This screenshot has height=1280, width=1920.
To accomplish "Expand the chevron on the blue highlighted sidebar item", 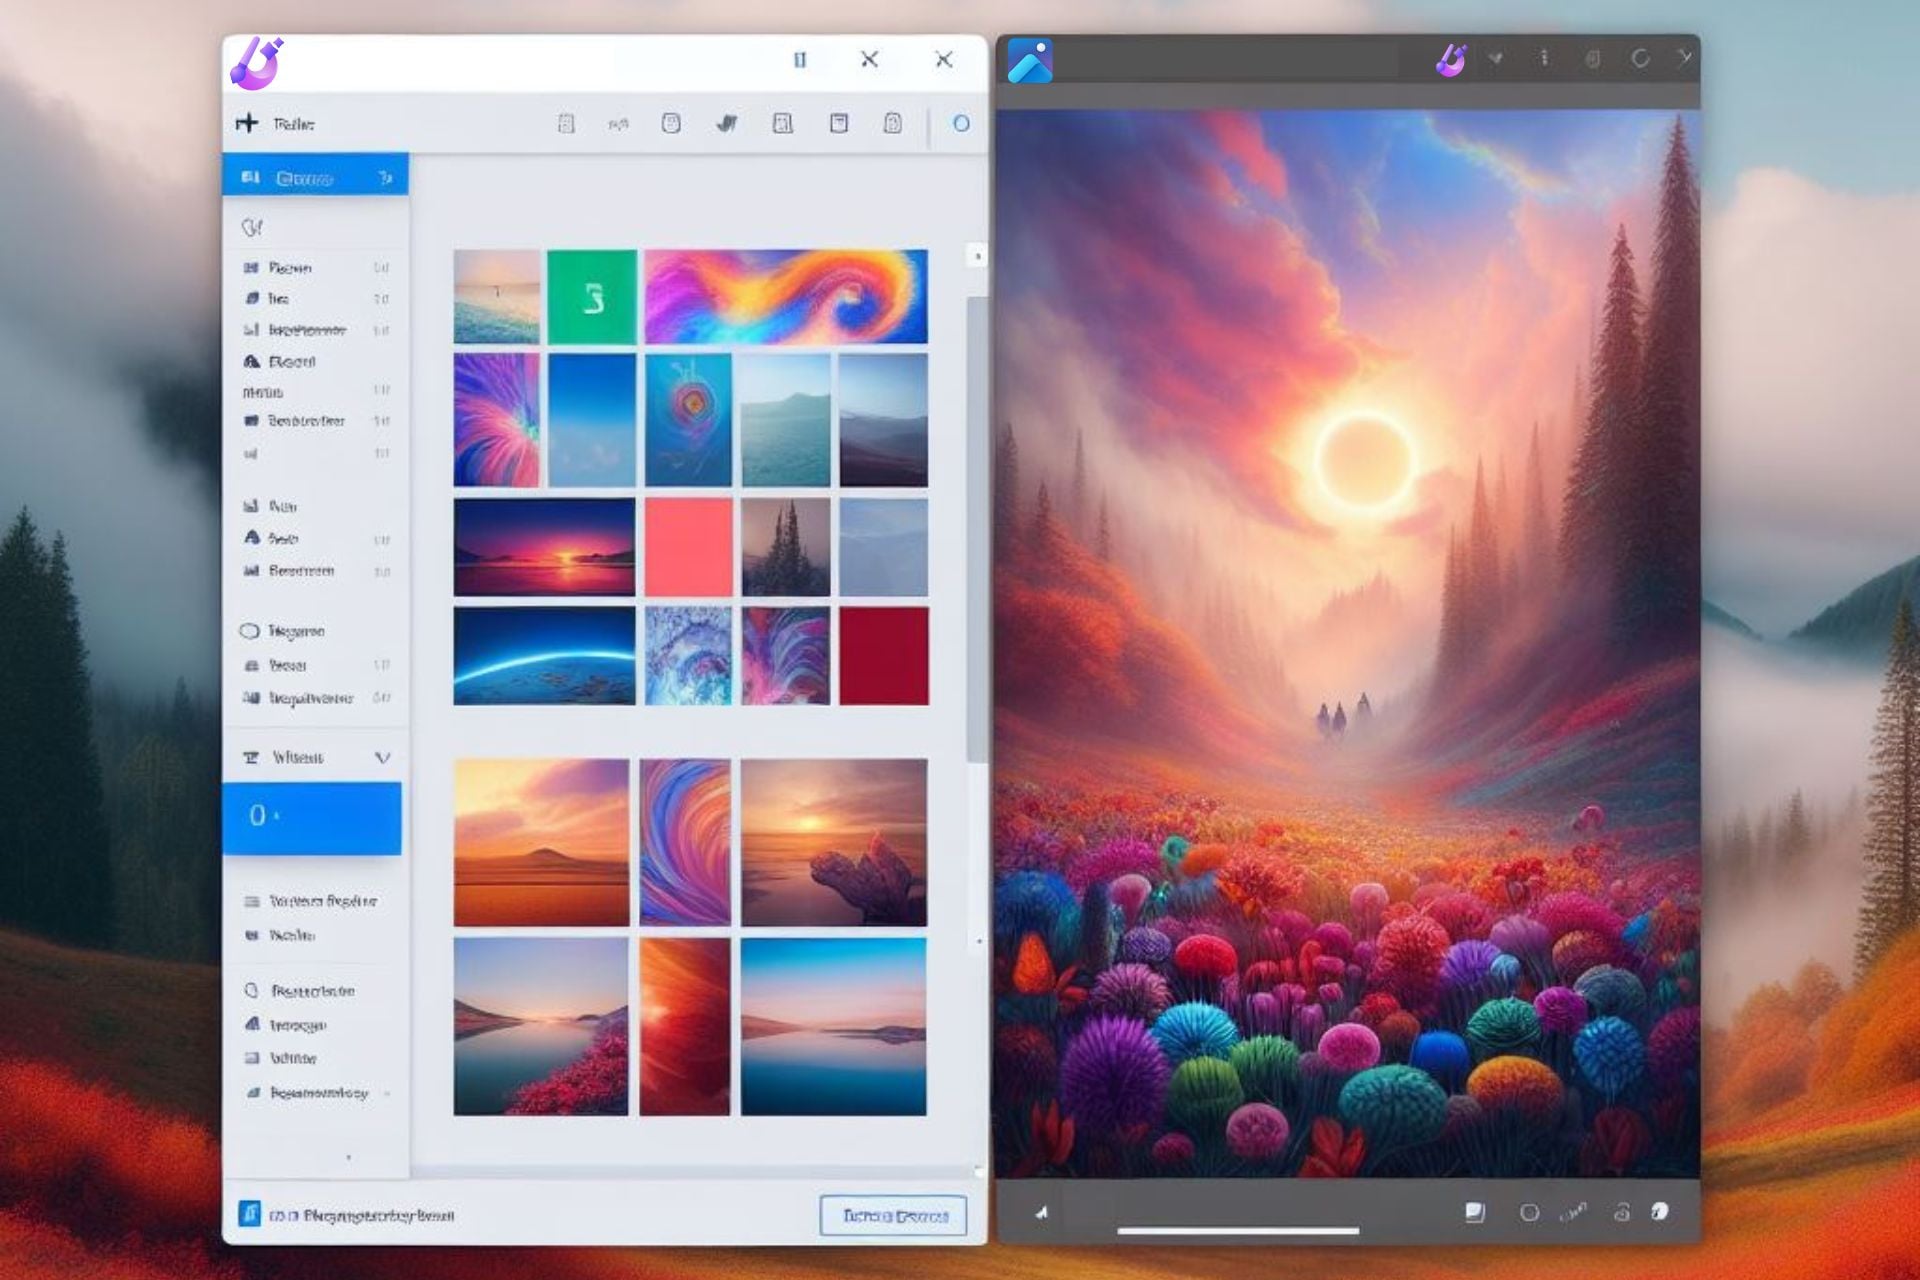I will click(x=385, y=178).
